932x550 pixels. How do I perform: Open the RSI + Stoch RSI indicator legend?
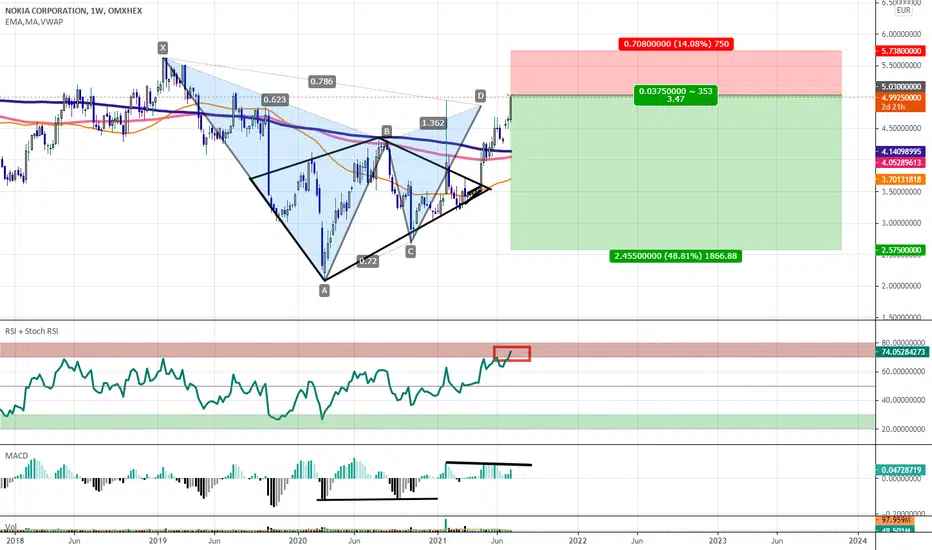(32, 331)
